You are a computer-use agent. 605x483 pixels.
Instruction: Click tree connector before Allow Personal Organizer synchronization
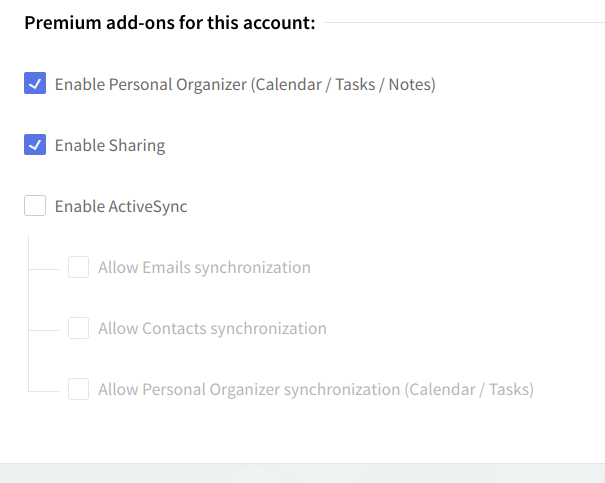coord(46,390)
